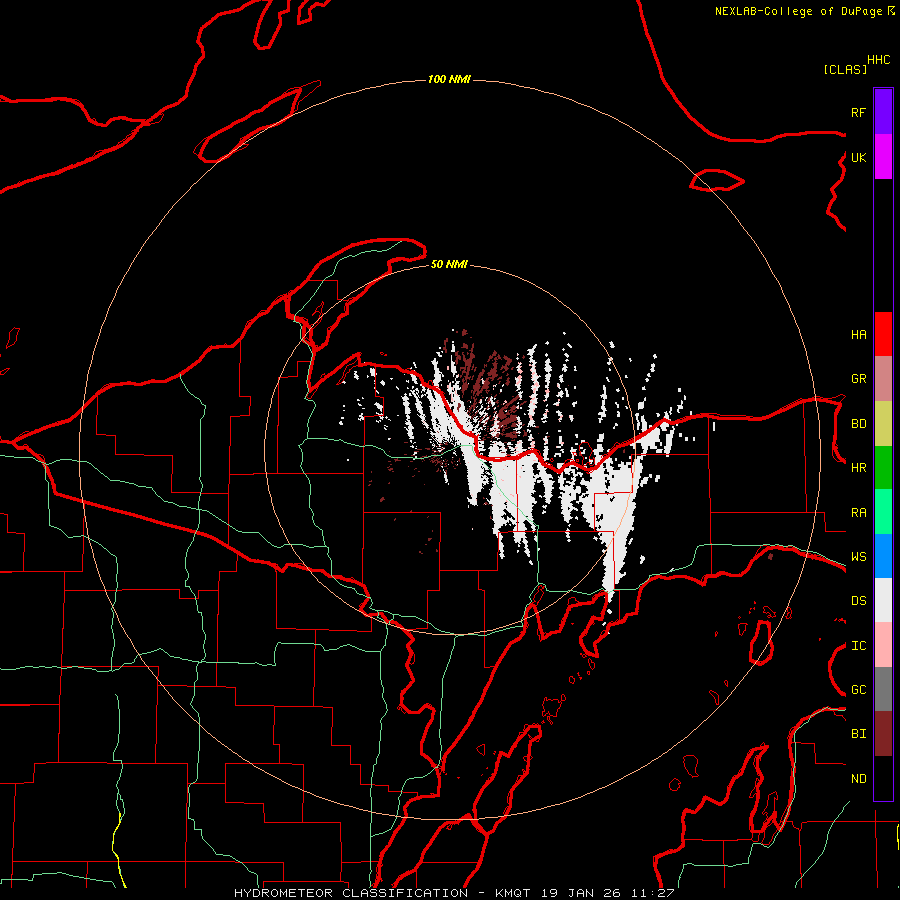The height and width of the screenshot is (900, 900).
Task: Click the HR legend label
Action: tap(858, 468)
